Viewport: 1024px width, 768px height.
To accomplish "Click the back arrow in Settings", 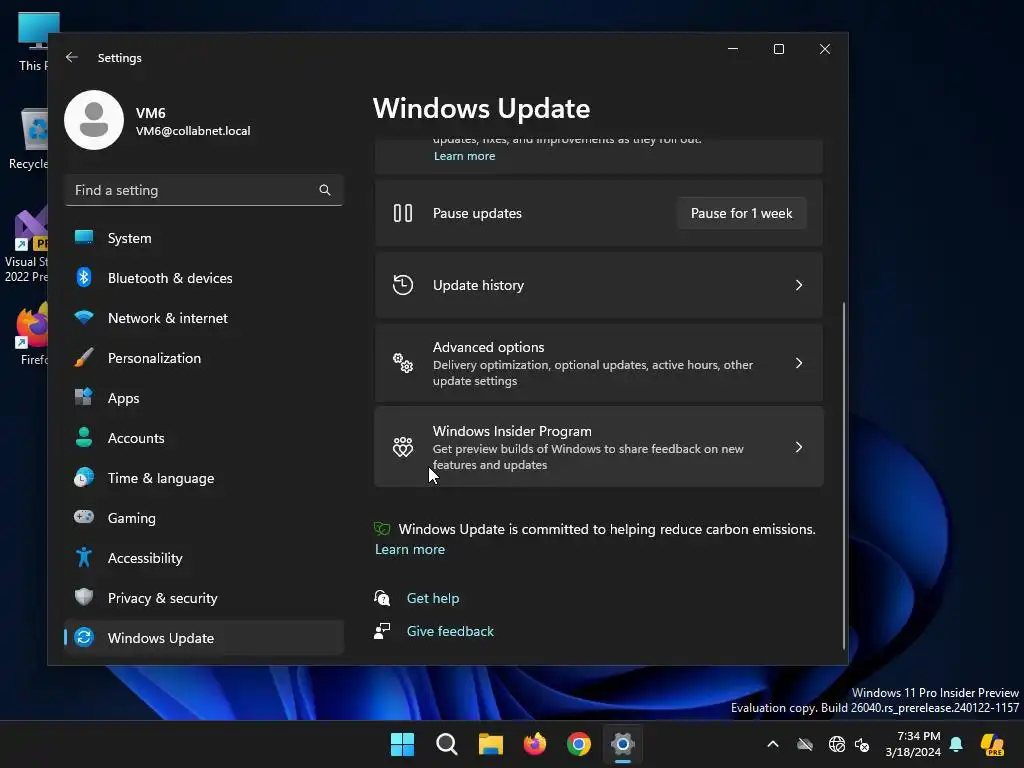I will coord(72,57).
